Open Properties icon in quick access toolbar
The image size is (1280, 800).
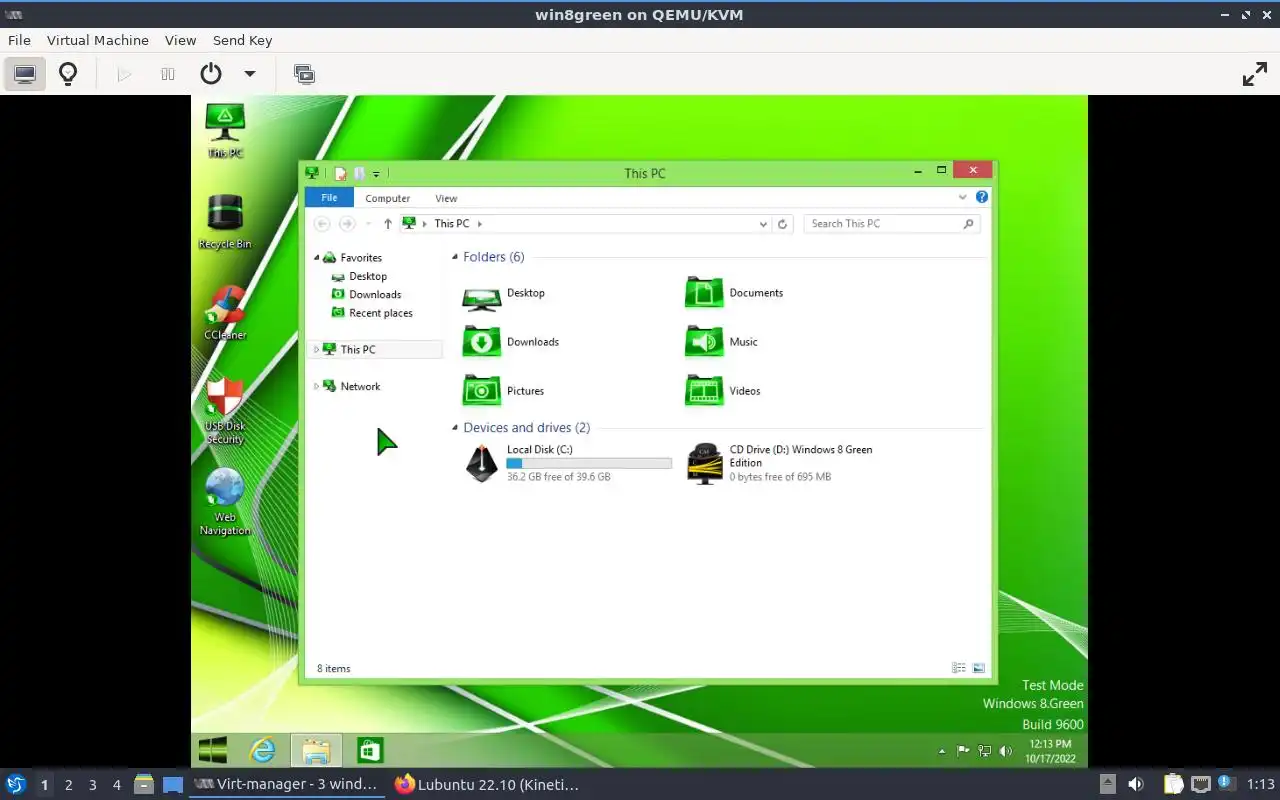click(x=340, y=173)
